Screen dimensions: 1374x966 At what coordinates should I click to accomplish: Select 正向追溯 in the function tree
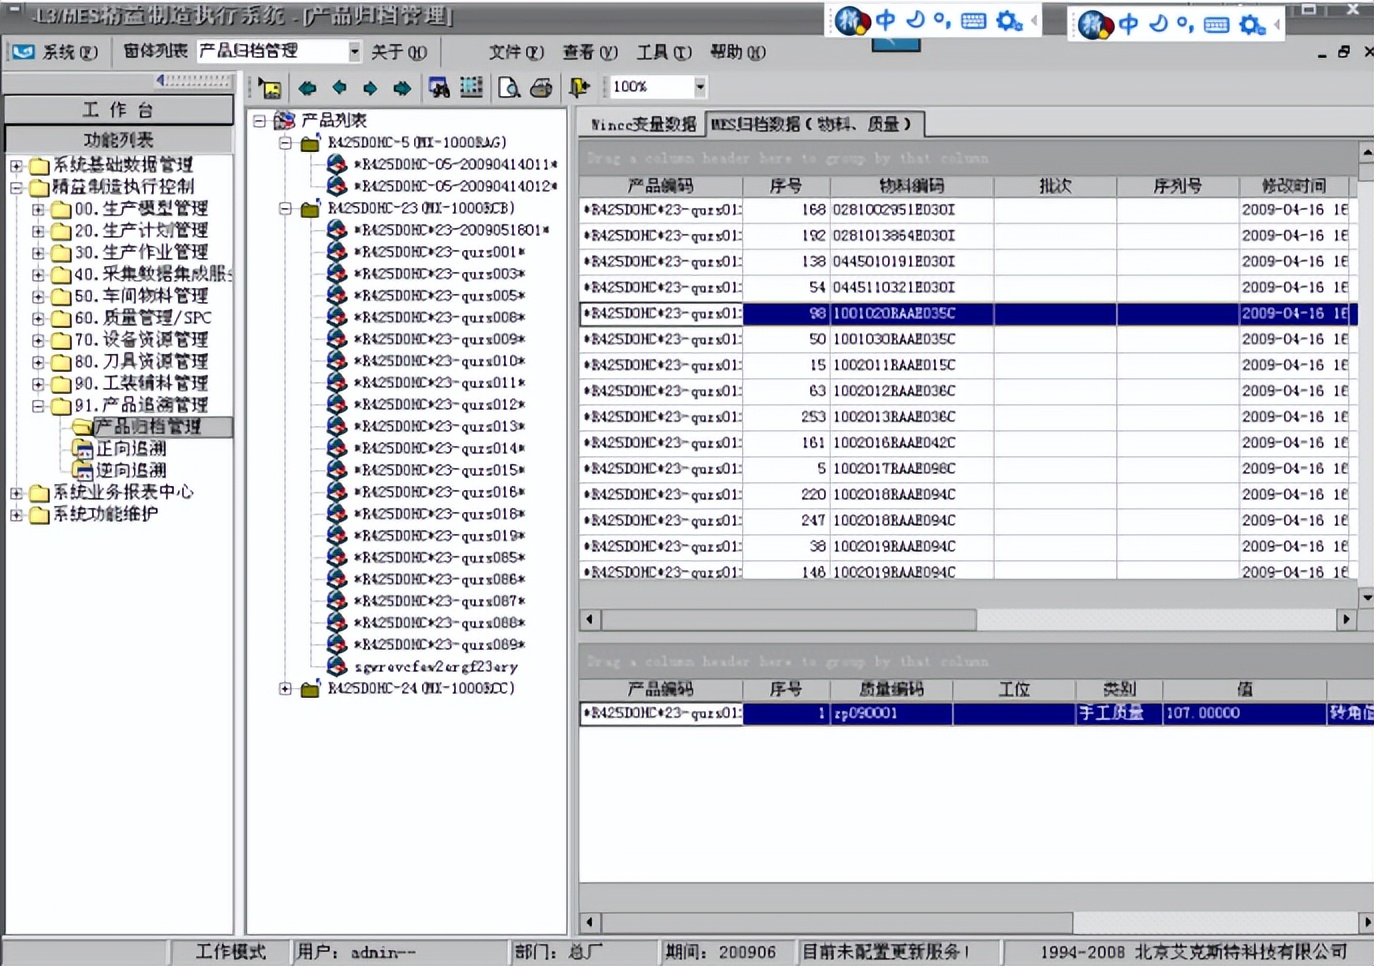point(131,448)
